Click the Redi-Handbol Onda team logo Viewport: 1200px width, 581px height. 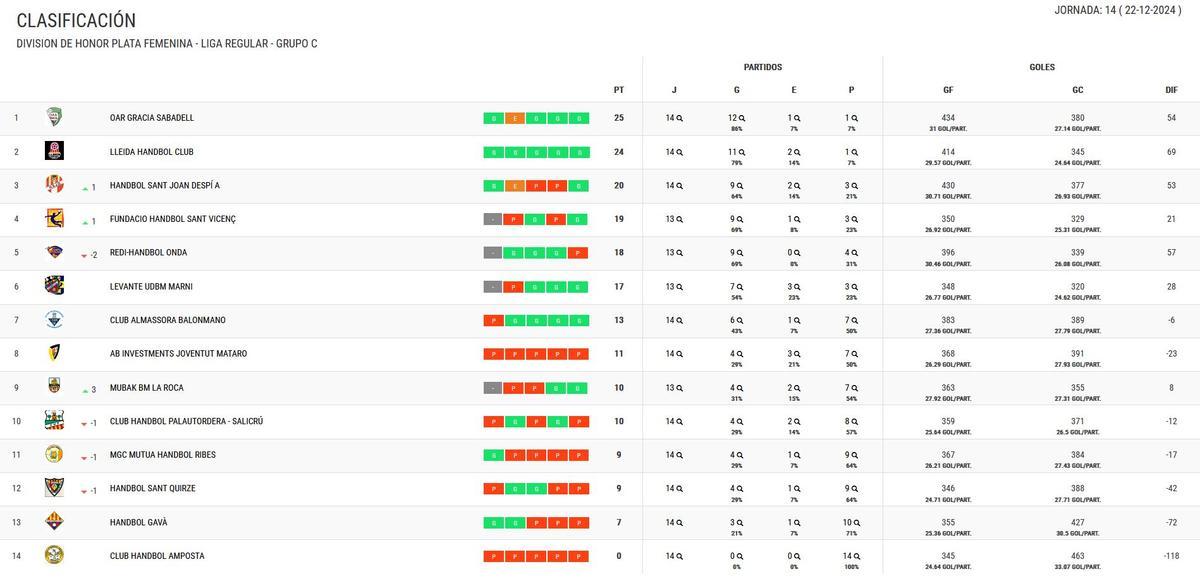[x=54, y=252]
